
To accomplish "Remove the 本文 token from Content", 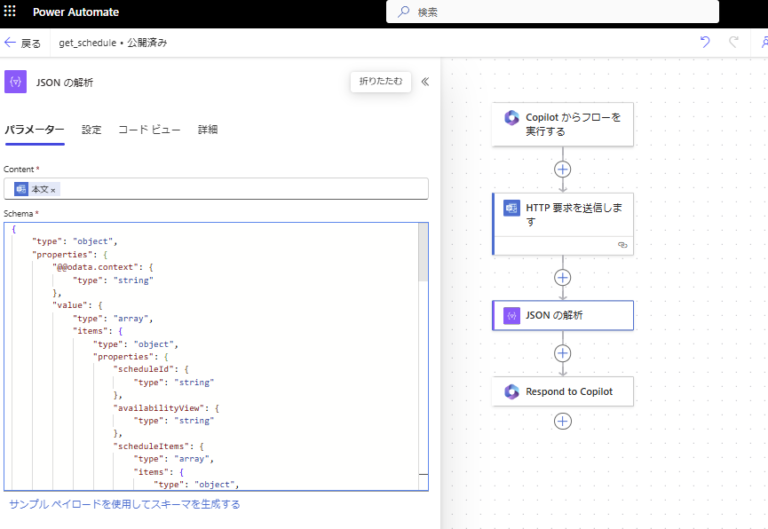I will click(x=54, y=189).
